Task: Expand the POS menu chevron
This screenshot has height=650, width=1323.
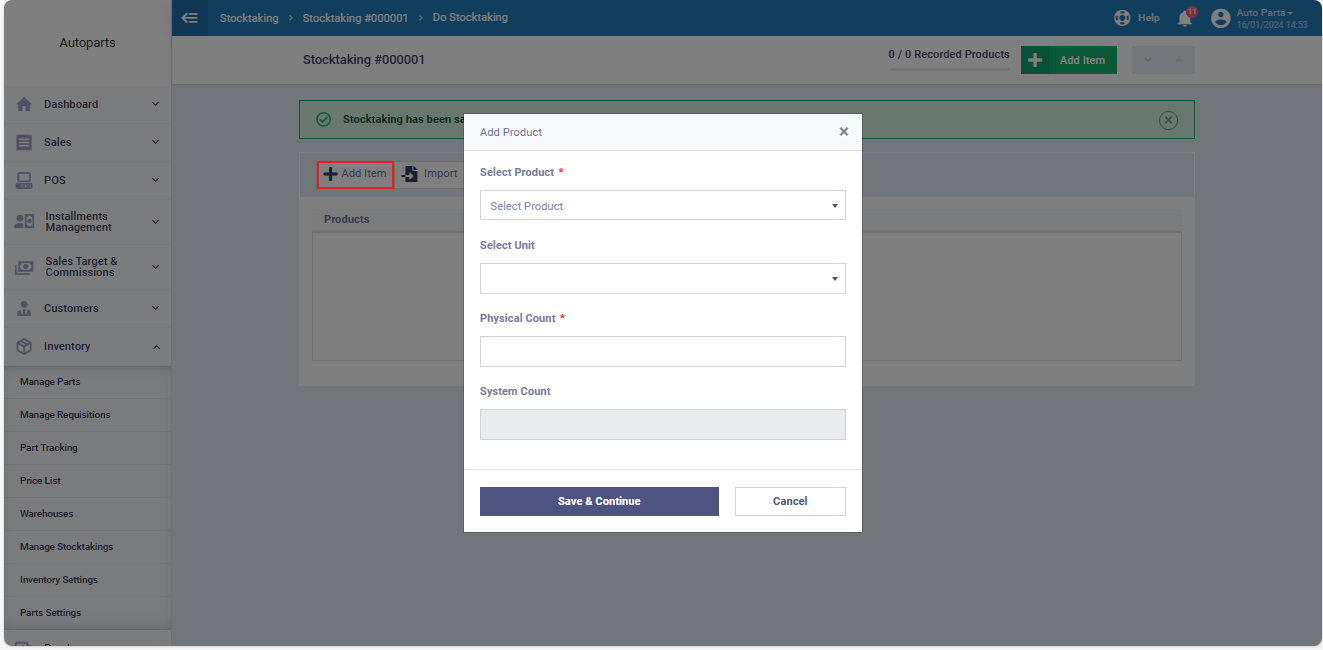Action: coord(155,180)
